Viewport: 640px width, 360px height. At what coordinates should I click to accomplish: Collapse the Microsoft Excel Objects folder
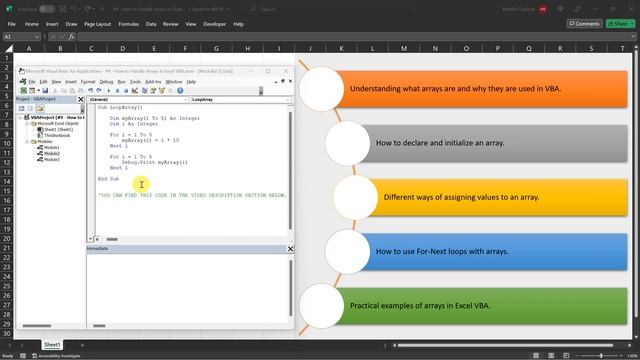click(27, 123)
